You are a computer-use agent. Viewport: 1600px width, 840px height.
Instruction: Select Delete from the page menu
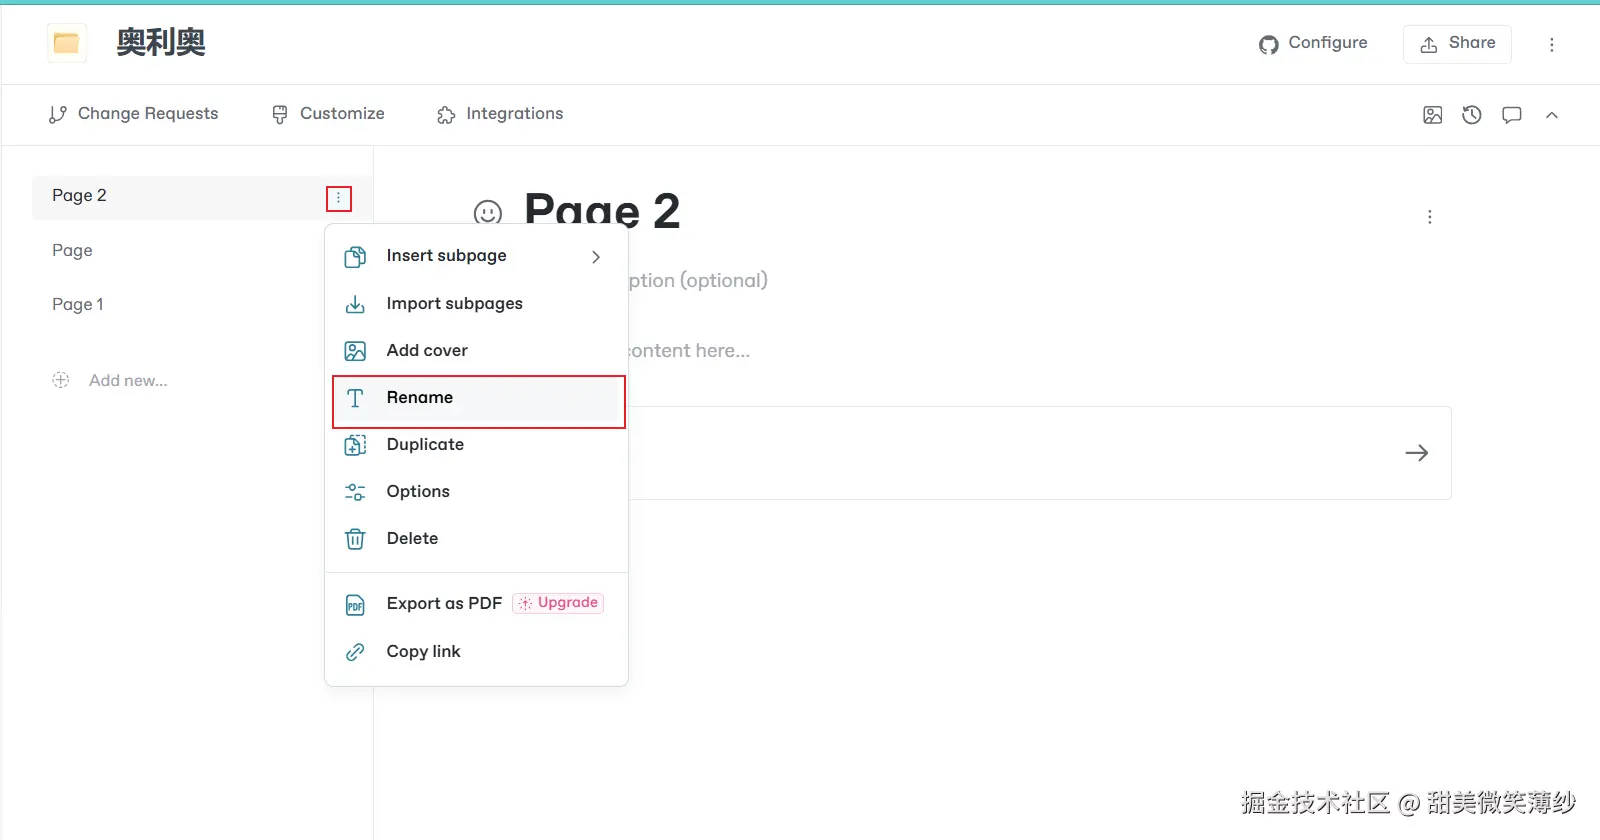pyautogui.click(x=412, y=539)
